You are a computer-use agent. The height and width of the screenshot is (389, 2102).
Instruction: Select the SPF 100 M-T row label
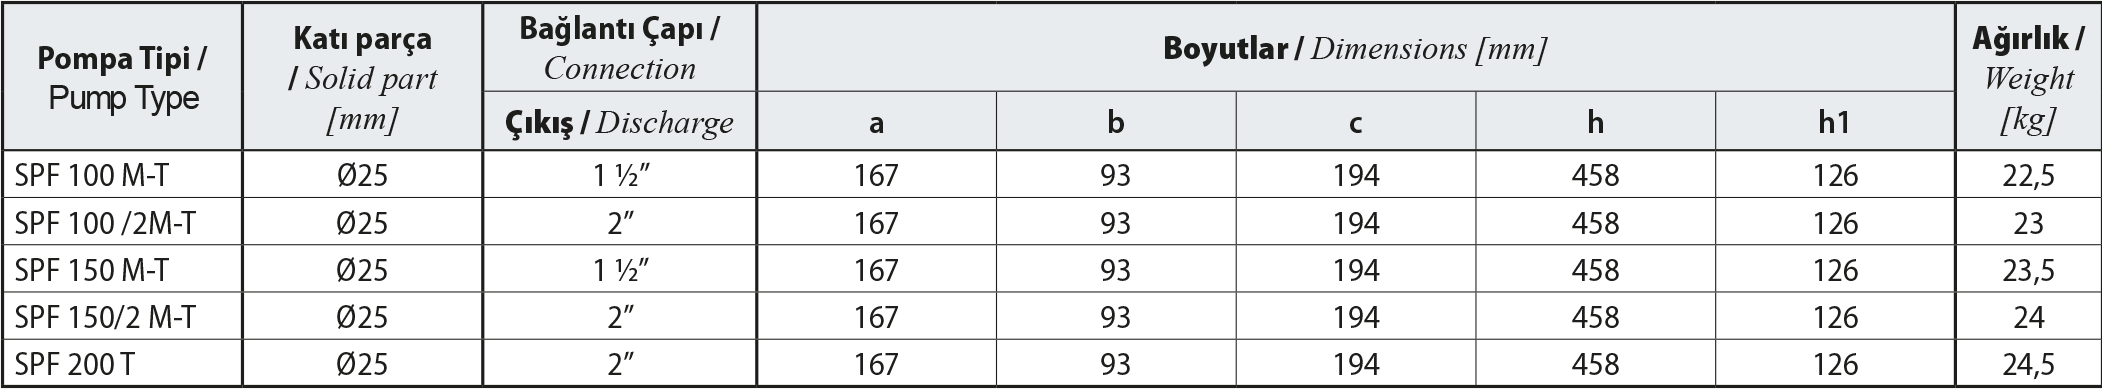[92, 176]
